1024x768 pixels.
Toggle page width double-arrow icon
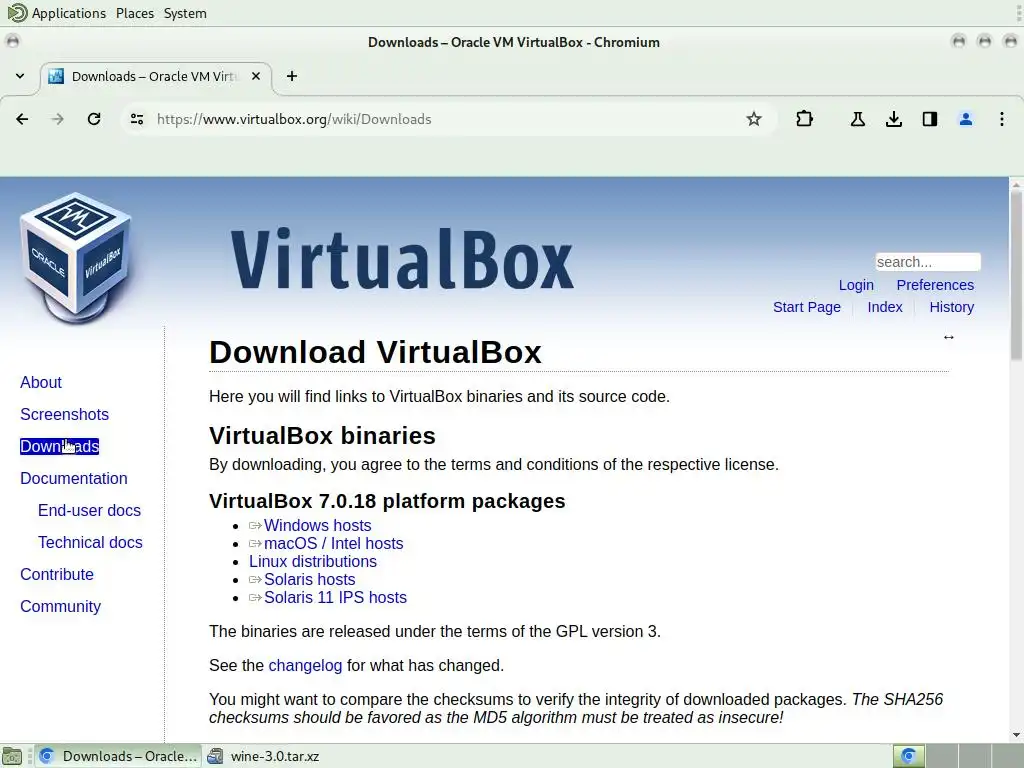pos(949,337)
